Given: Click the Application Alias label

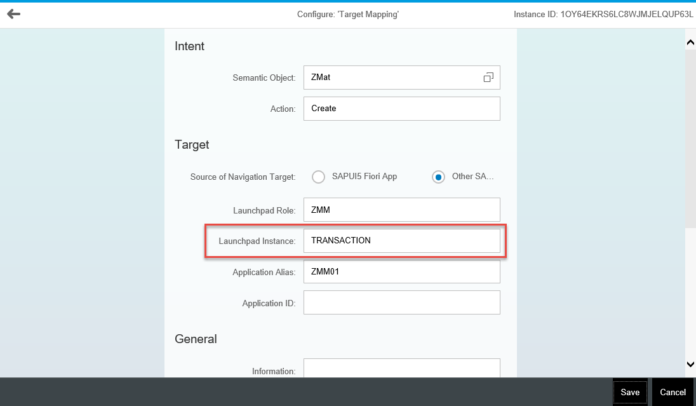Looking at the screenshot, I should 264,272.
